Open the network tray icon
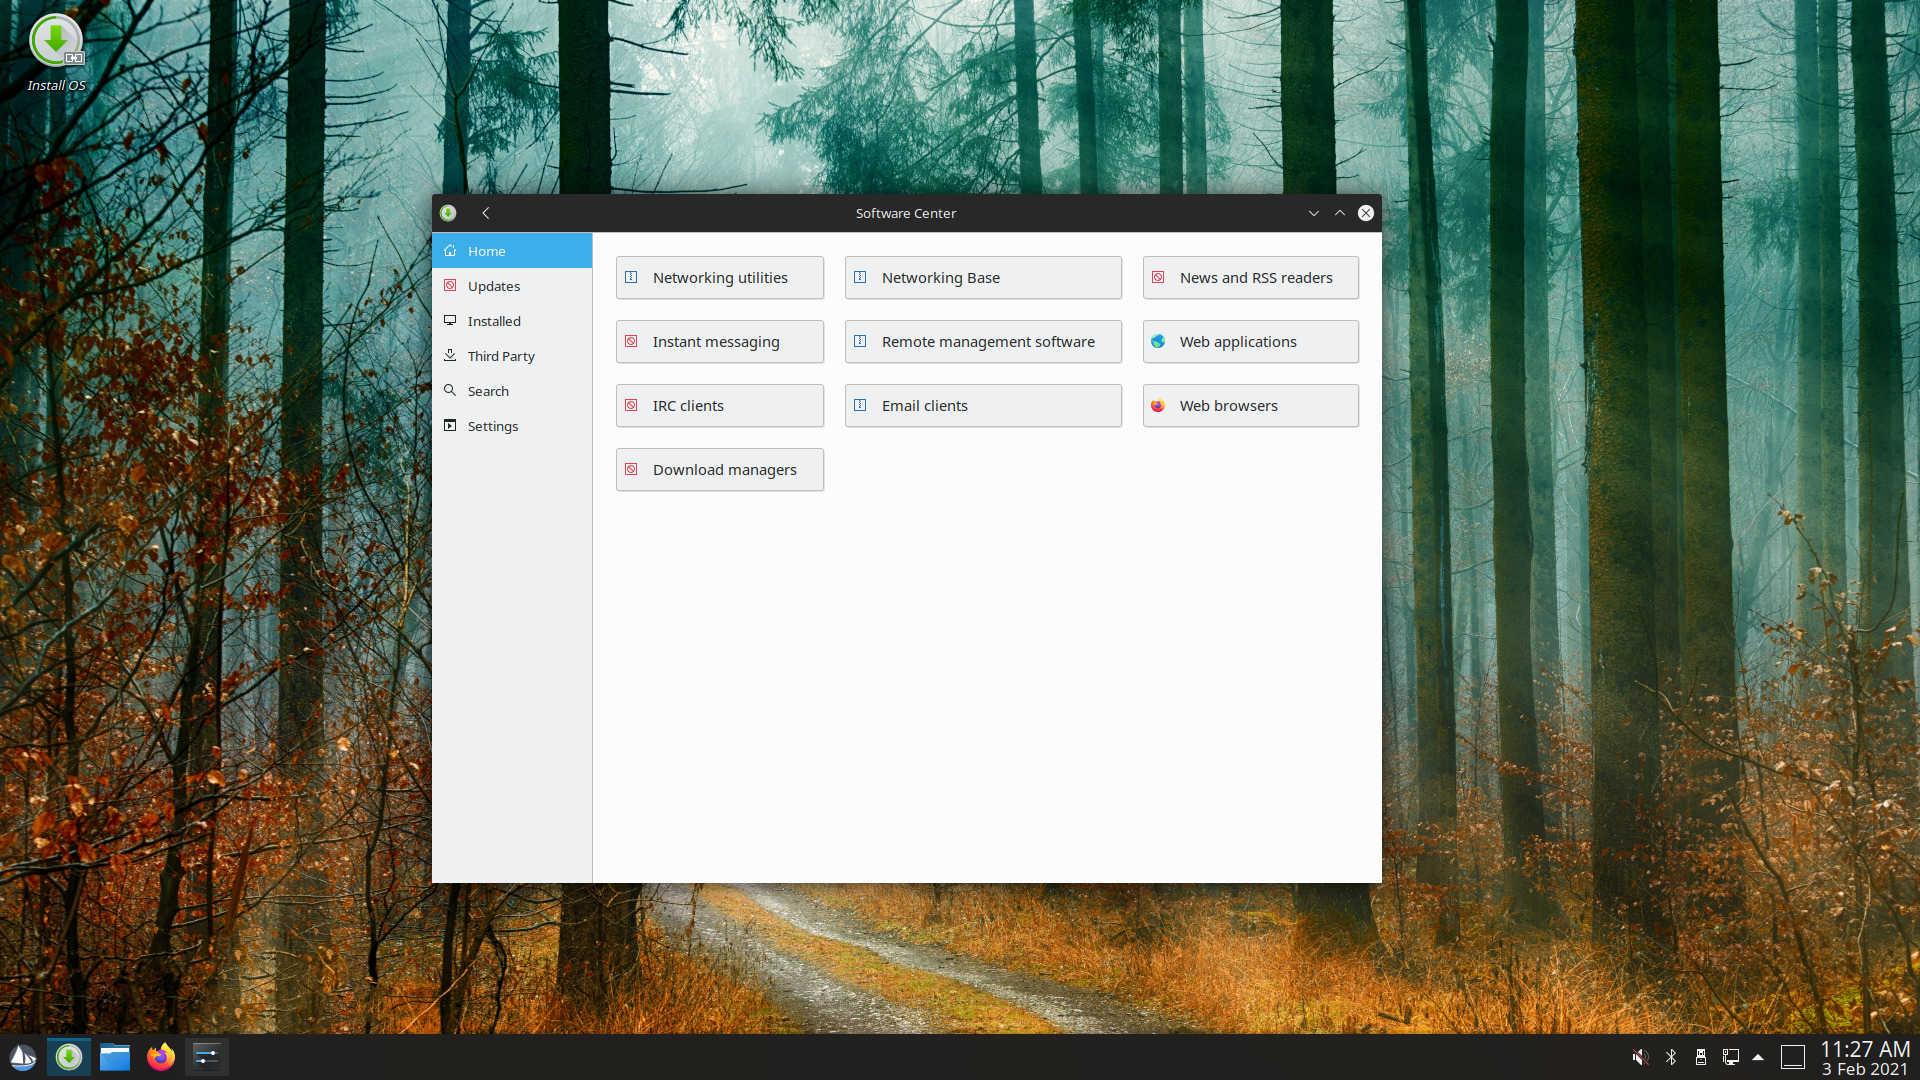 tap(1731, 1057)
